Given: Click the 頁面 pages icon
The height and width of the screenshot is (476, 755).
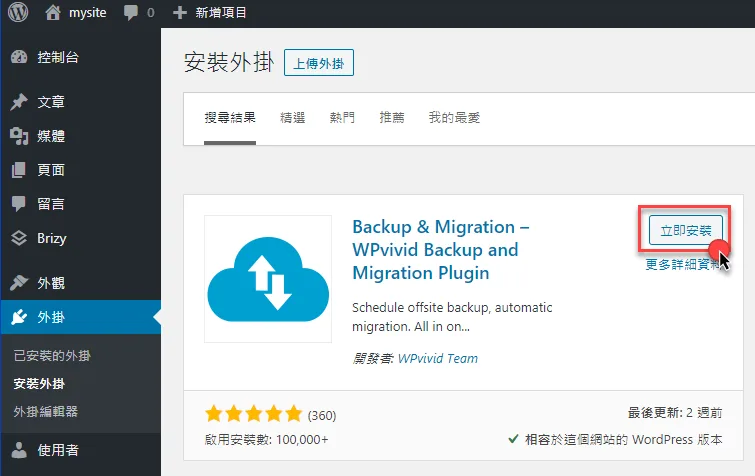Looking at the screenshot, I should tap(19, 170).
